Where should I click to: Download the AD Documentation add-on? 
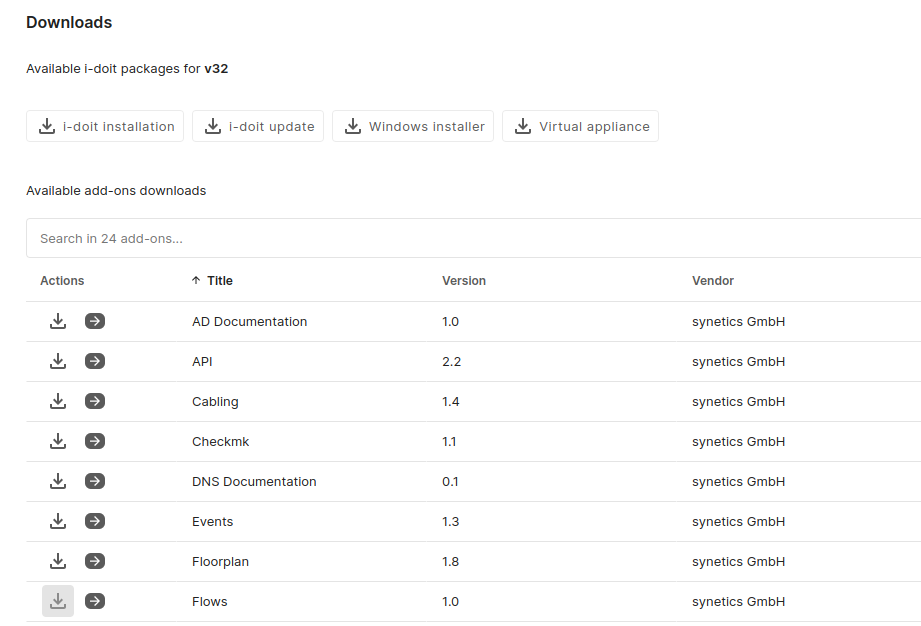click(58, 321)
